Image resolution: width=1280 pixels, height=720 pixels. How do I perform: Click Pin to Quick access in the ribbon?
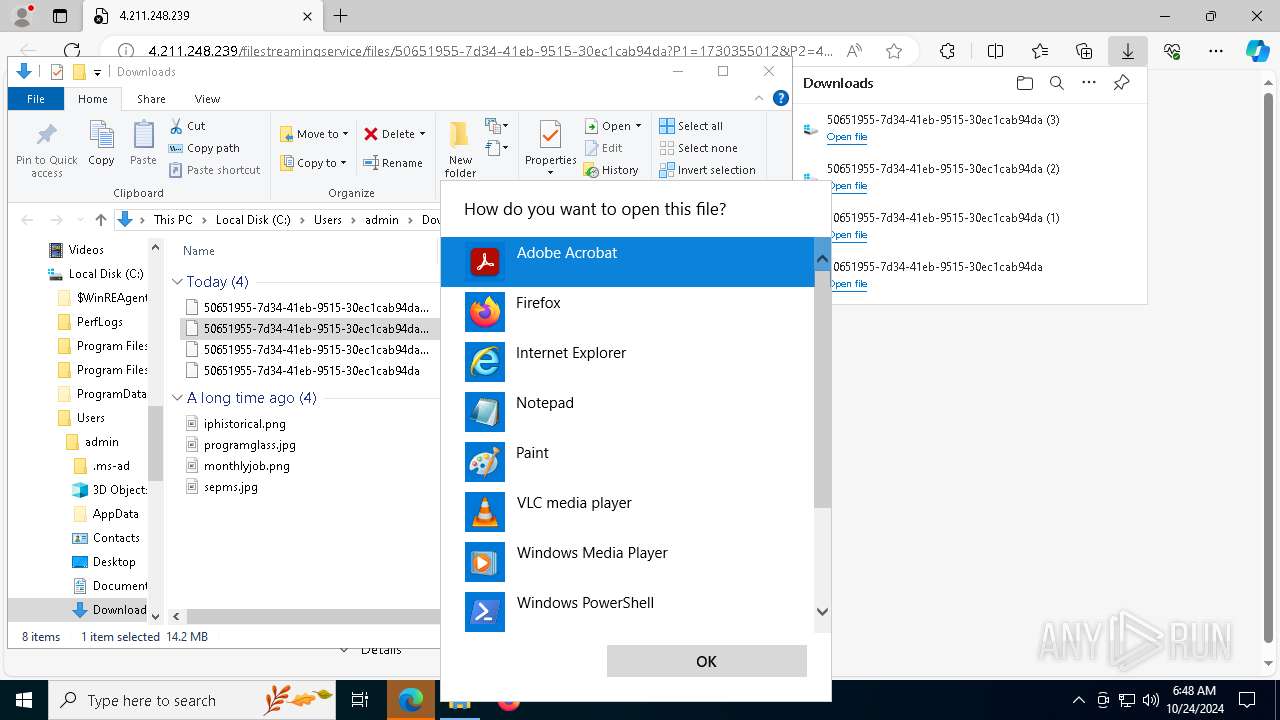click(x=46, y=150)
